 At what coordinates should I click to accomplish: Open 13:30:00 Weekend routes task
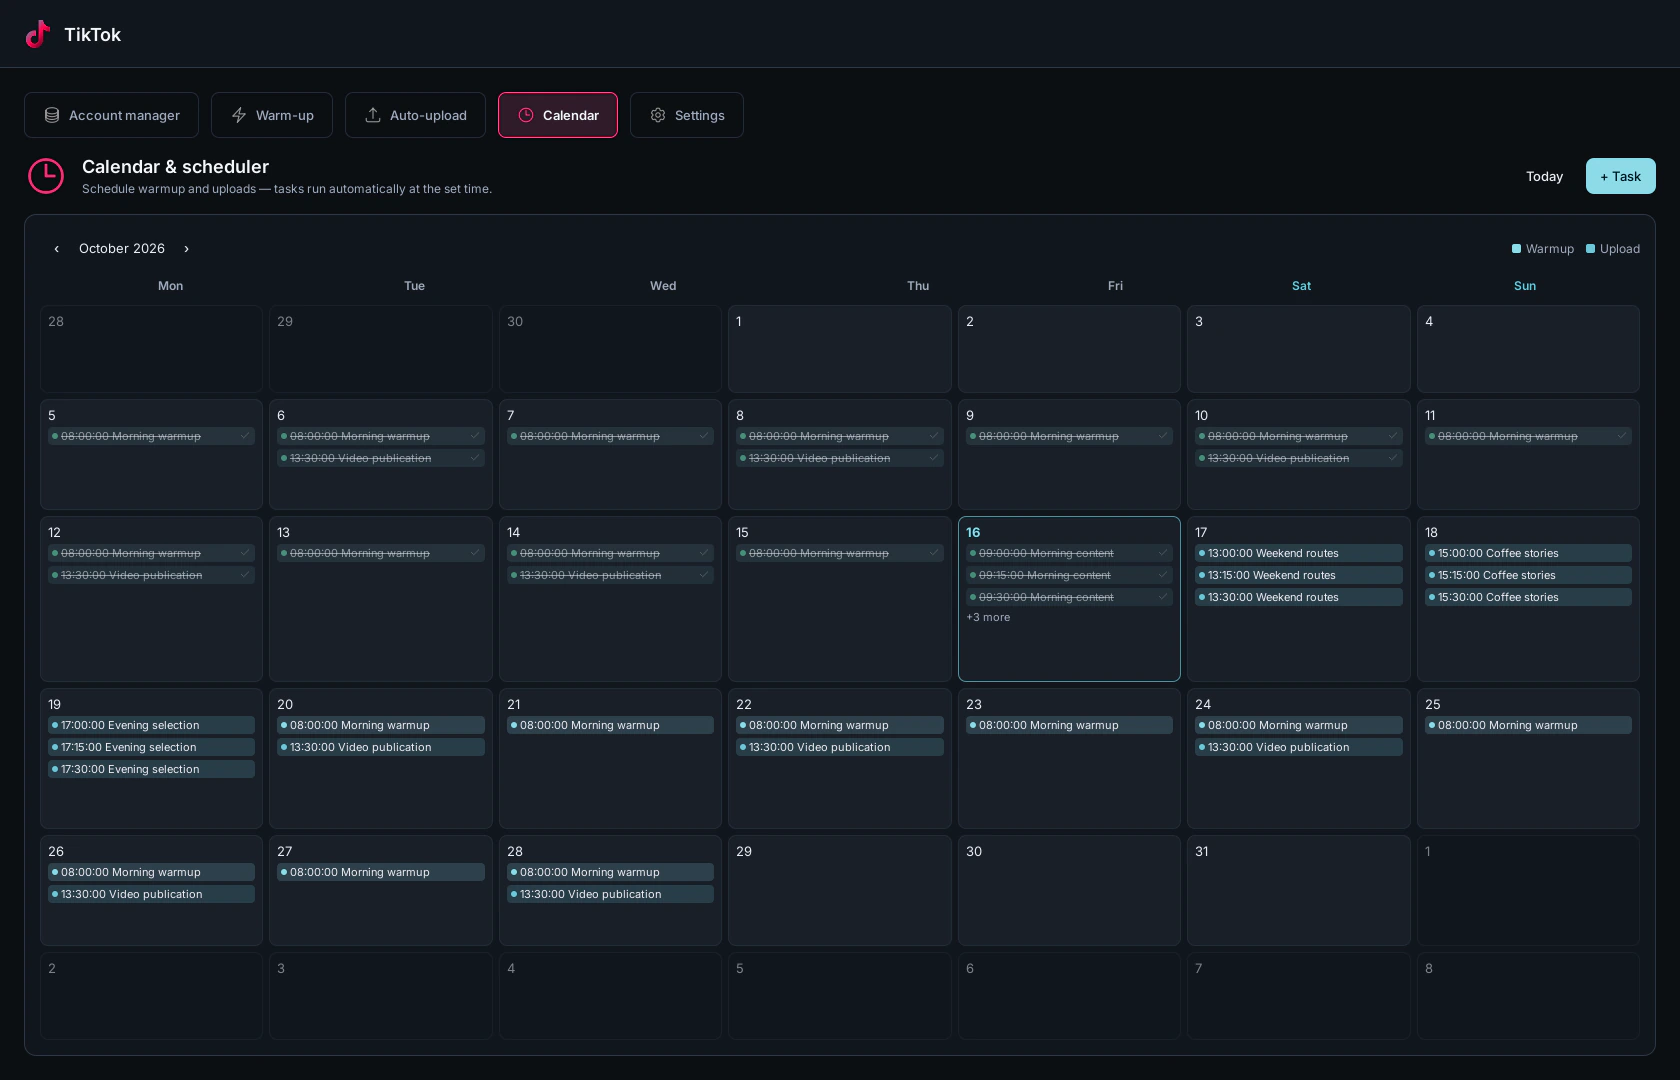click(x=1298, y=597)
